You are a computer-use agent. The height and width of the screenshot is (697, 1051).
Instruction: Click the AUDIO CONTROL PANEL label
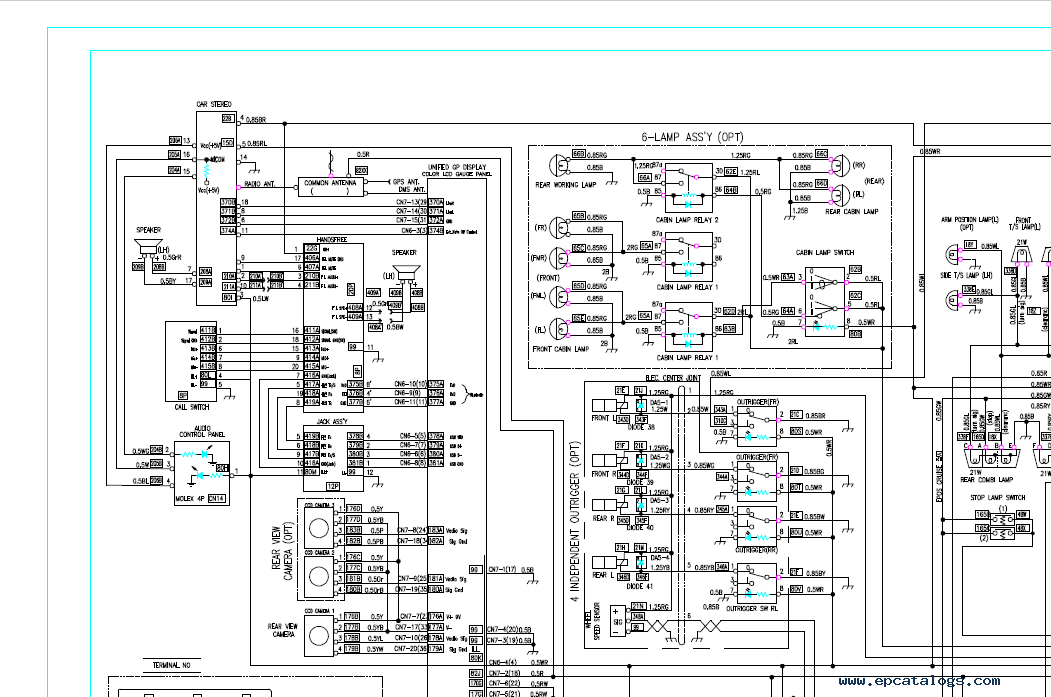pos(202,431)
